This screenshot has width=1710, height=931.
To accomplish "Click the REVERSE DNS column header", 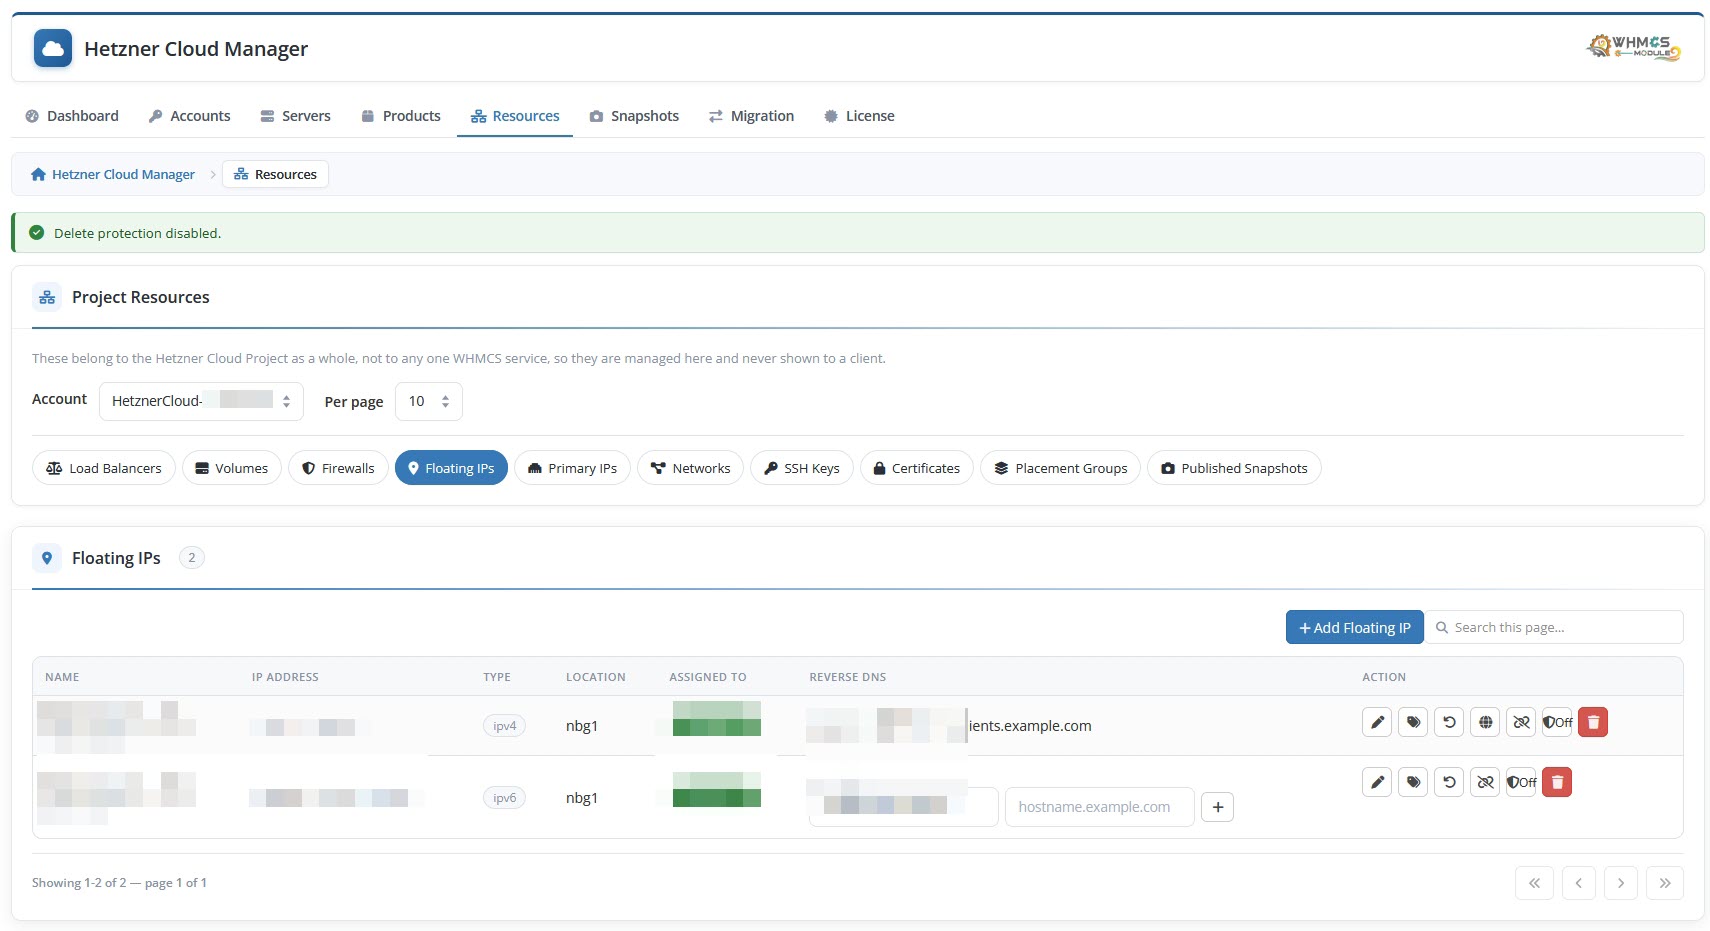I will point(848,677).
